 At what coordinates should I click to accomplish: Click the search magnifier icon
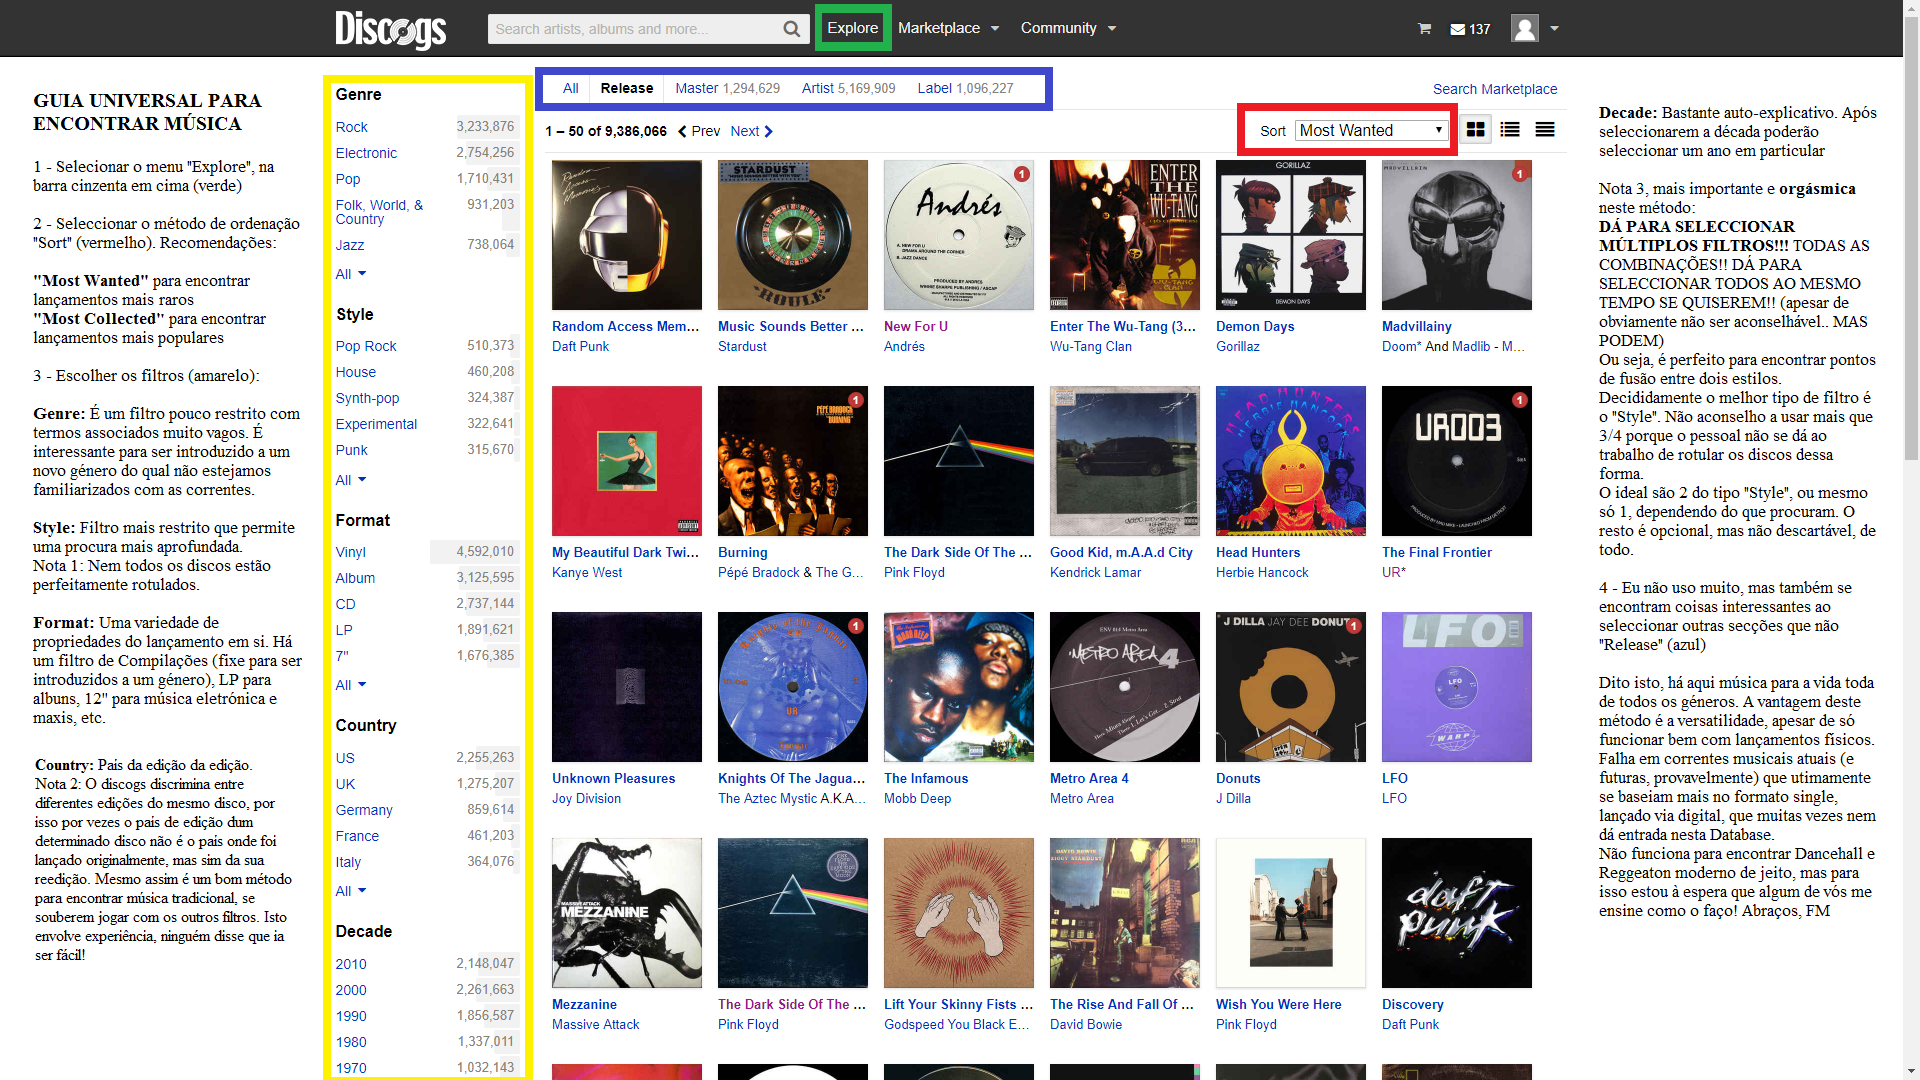point(791,29)
